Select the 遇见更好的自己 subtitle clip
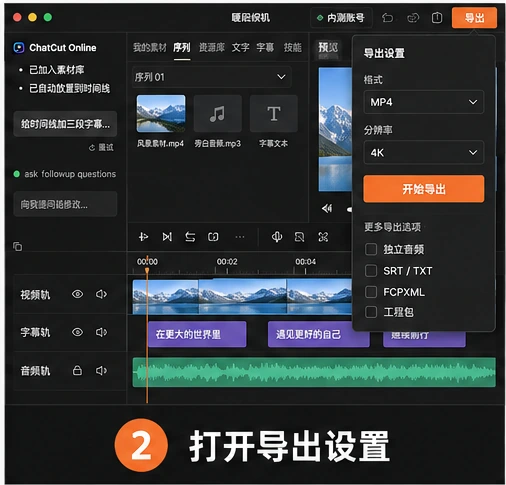This screenshot has width=506, height=485. tap(318, 334)
